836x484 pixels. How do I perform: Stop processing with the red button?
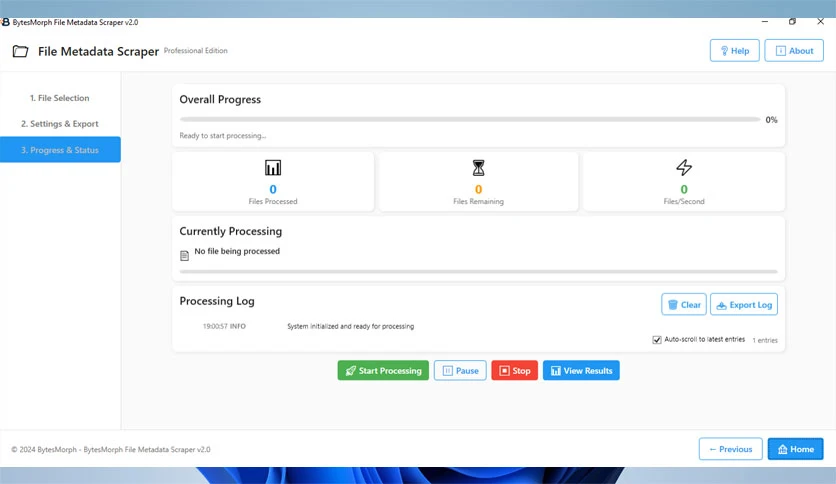pyautogui.click(x=515, y=370)
